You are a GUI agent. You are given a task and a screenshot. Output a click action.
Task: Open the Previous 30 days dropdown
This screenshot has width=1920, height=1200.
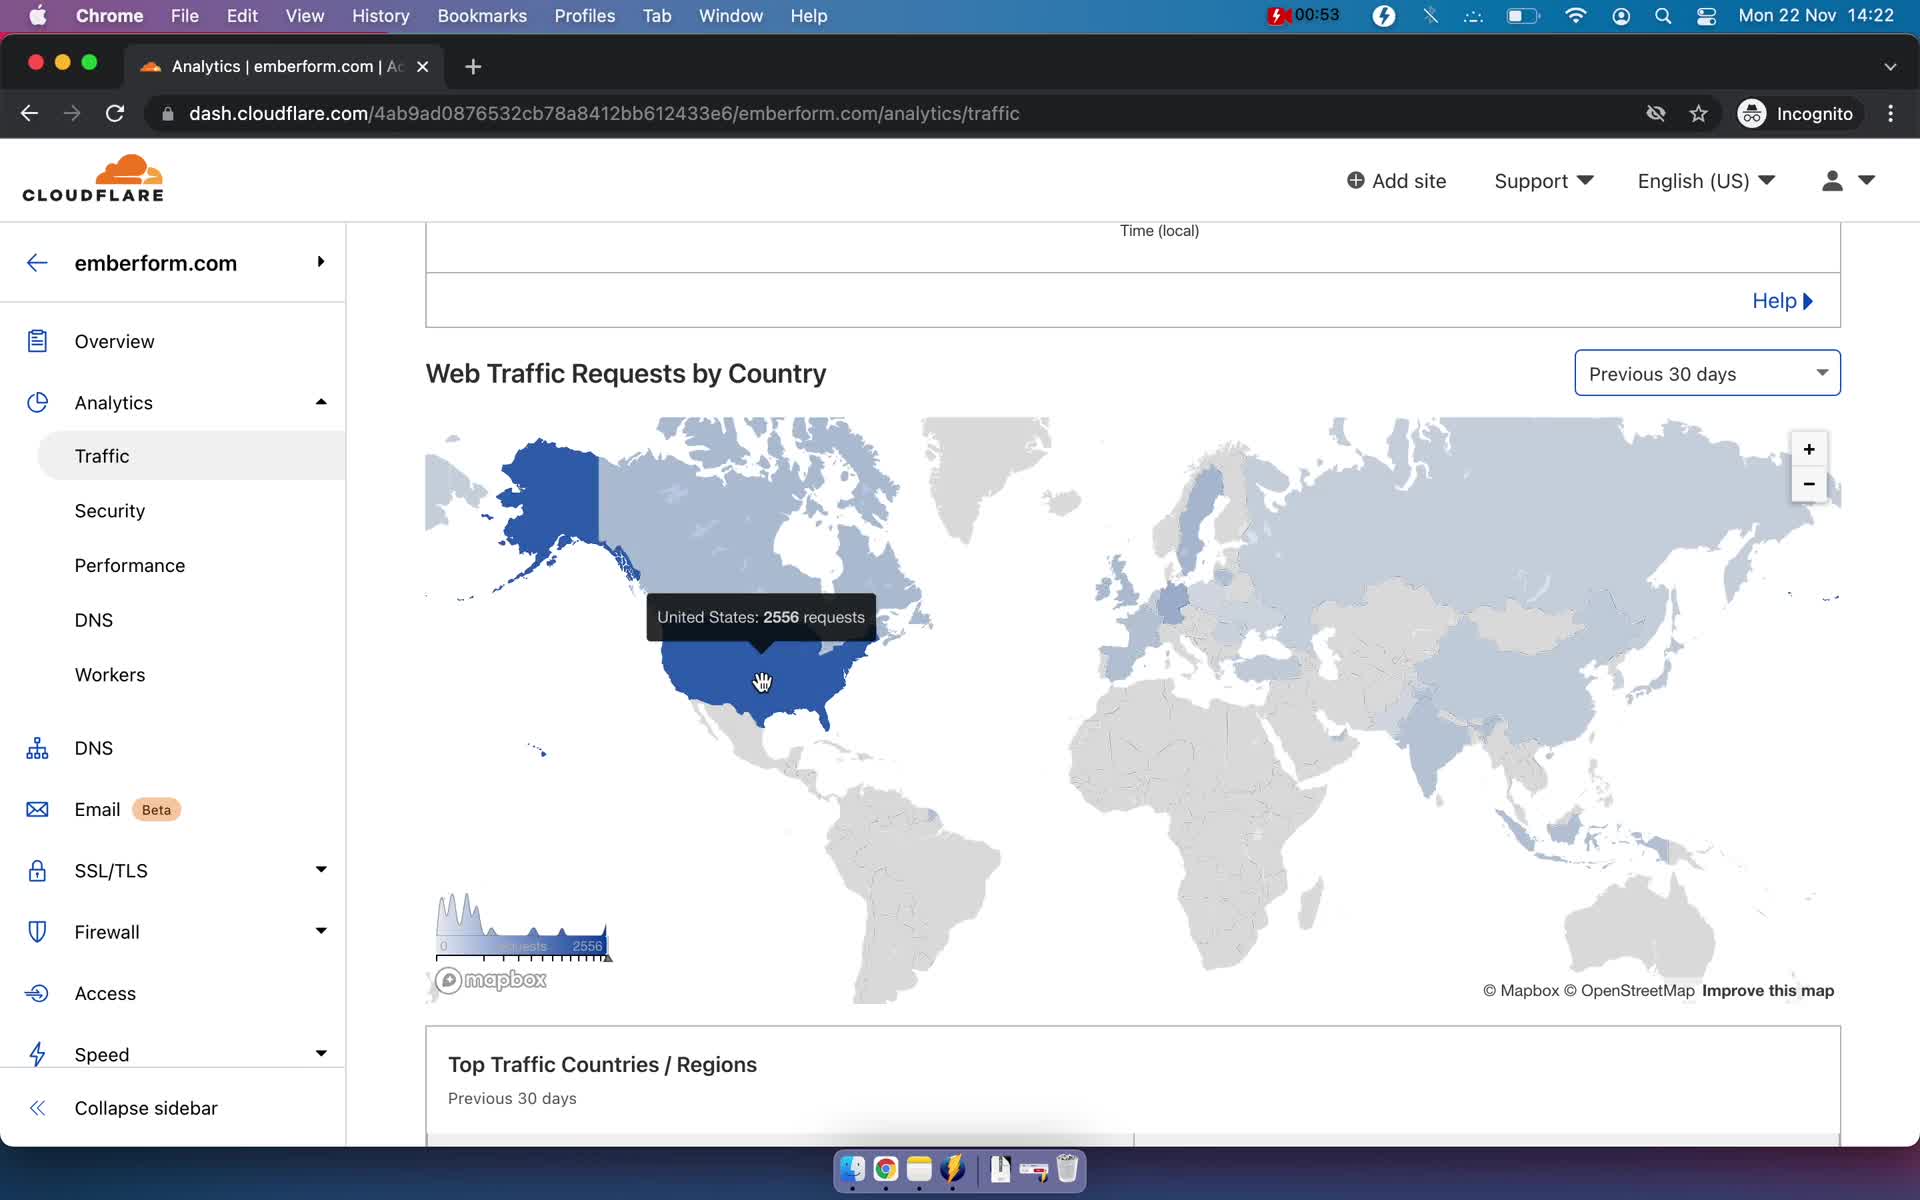click(1707, 373)
